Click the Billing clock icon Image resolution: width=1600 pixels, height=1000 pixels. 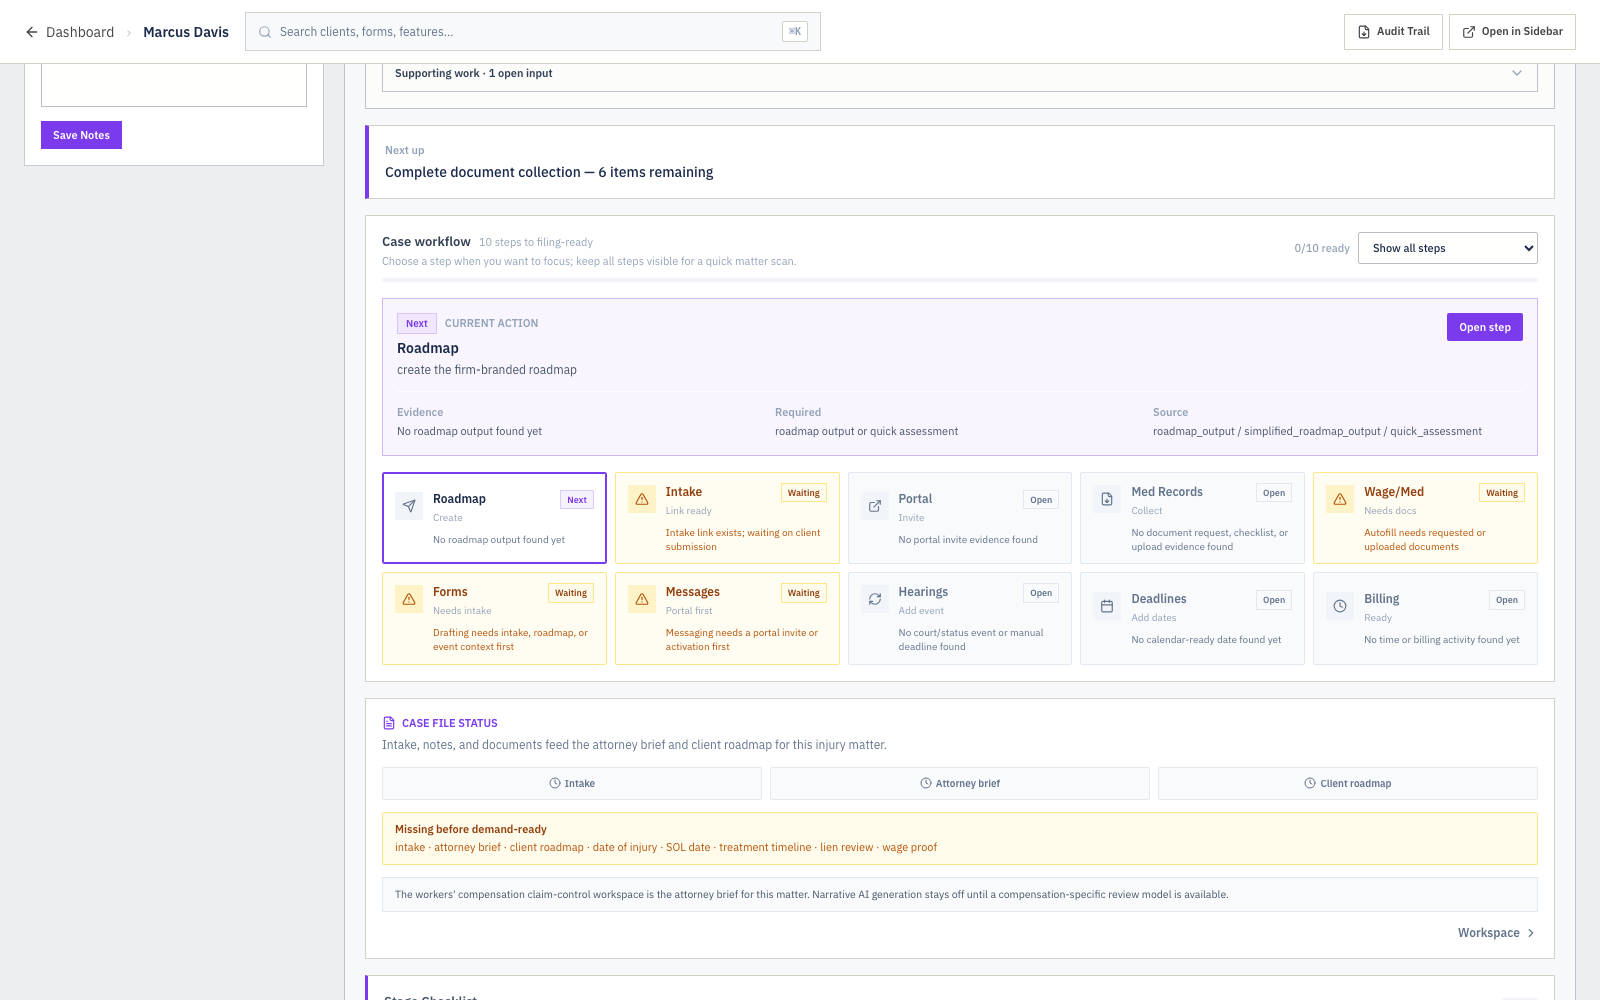click(1340, 606)
